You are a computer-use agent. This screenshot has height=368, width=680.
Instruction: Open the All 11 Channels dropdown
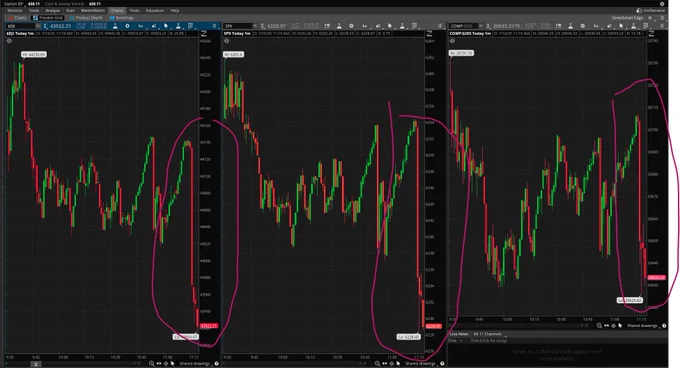pos(489,334)
